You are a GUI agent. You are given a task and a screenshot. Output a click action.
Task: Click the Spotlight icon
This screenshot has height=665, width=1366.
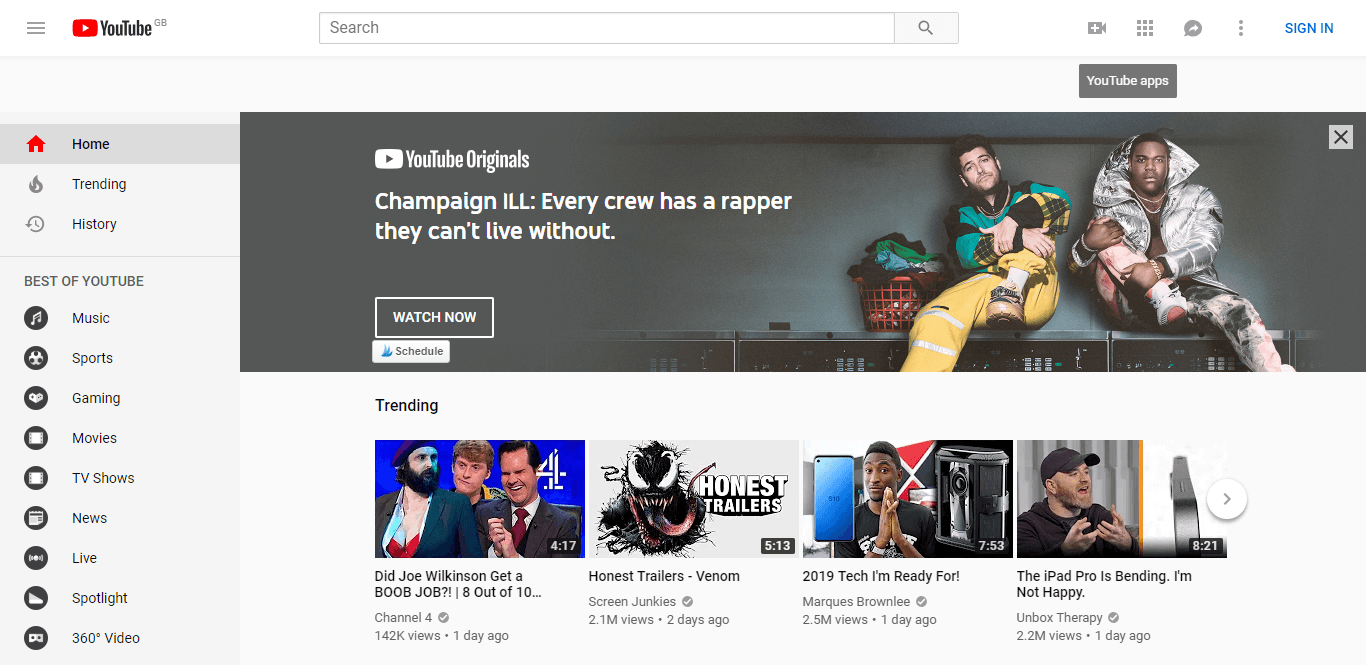click(x=36, y=598)
